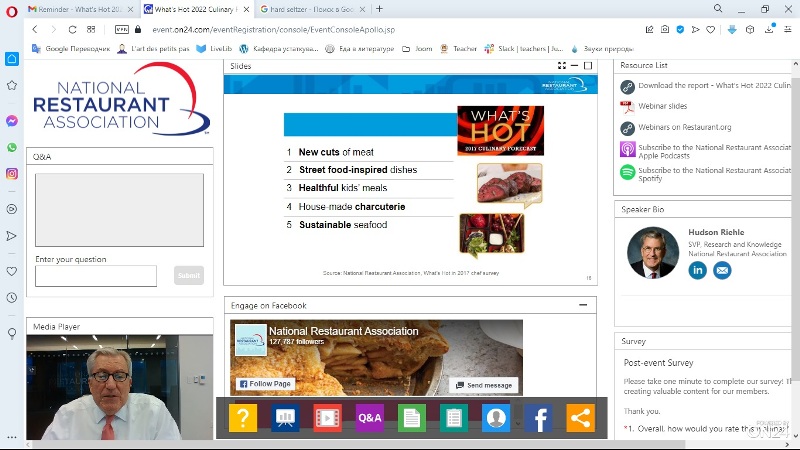
Task: Open the Facebook dock icon
Action: [x=538, y=418]
